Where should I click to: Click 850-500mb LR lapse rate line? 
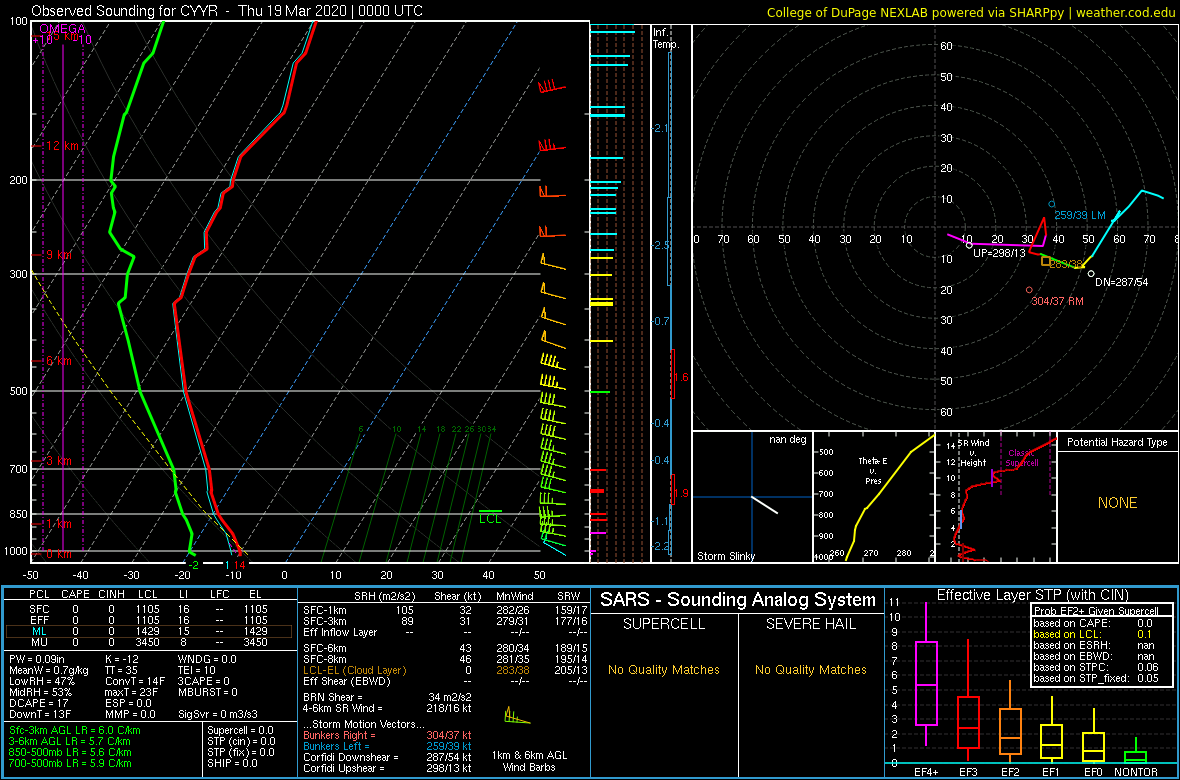pos(71,752)
